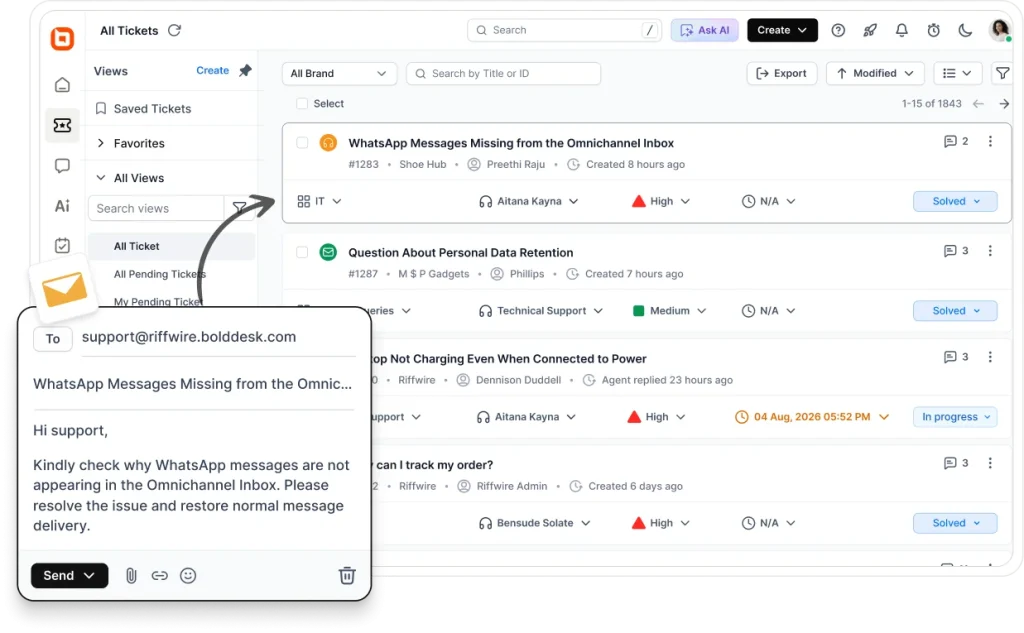Screen dimensions: 1024x633
Task: Open the user profile avatar
Action: pyautogui.click(x=999, y=30)
